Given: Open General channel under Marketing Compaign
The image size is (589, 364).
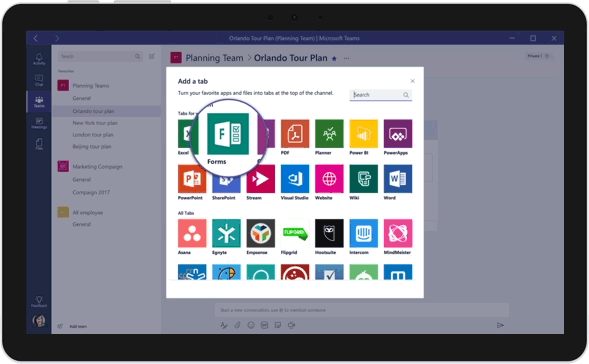Looking at the screenshot, I should [x=82, y=180].
